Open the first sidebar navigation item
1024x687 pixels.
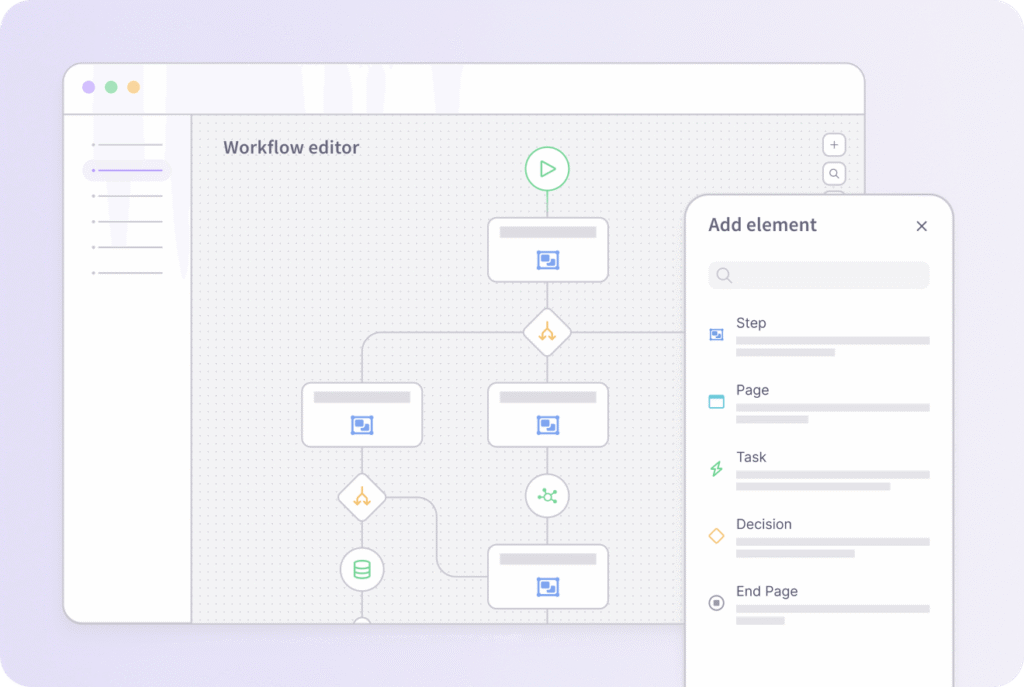[x=127, y=145]
